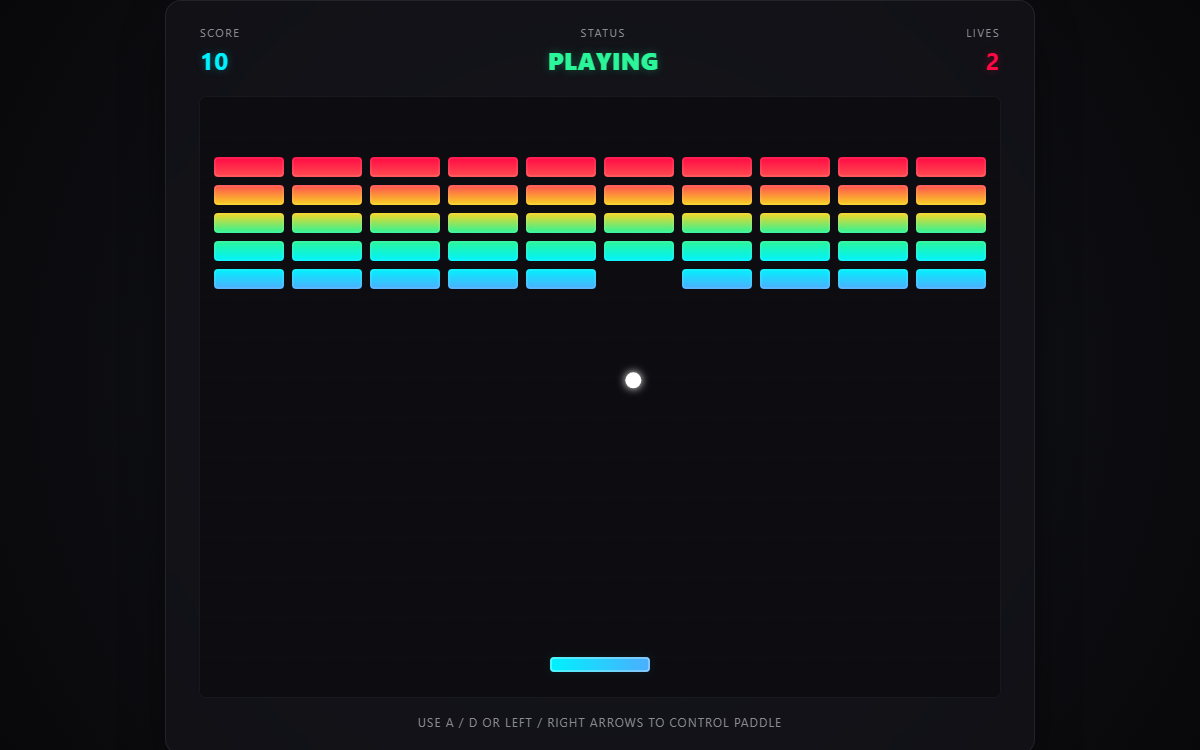
Task: Click the lives value 2
Action: (x=992, y=62)
